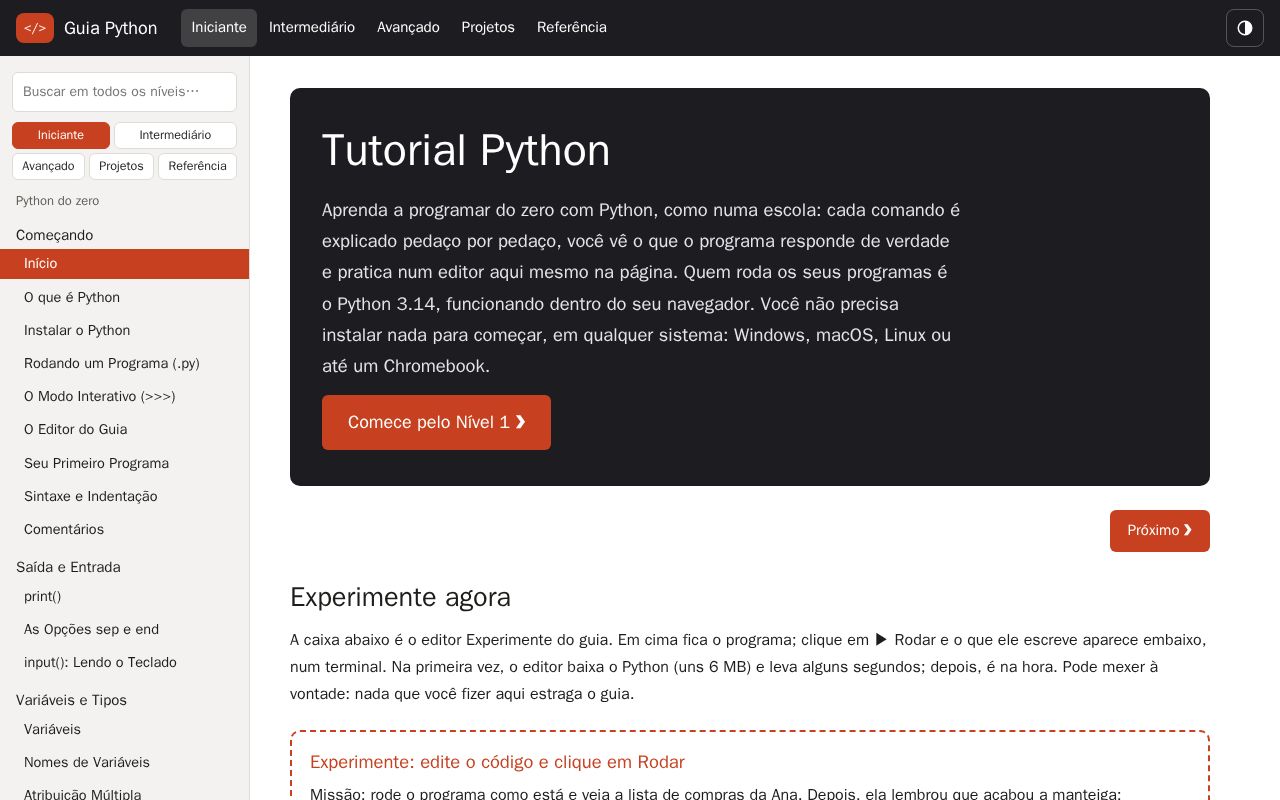1280x800 pixels.
Task: Go to next page with Próximo button
Action: pyautogui.click(x=1160, y=531)
